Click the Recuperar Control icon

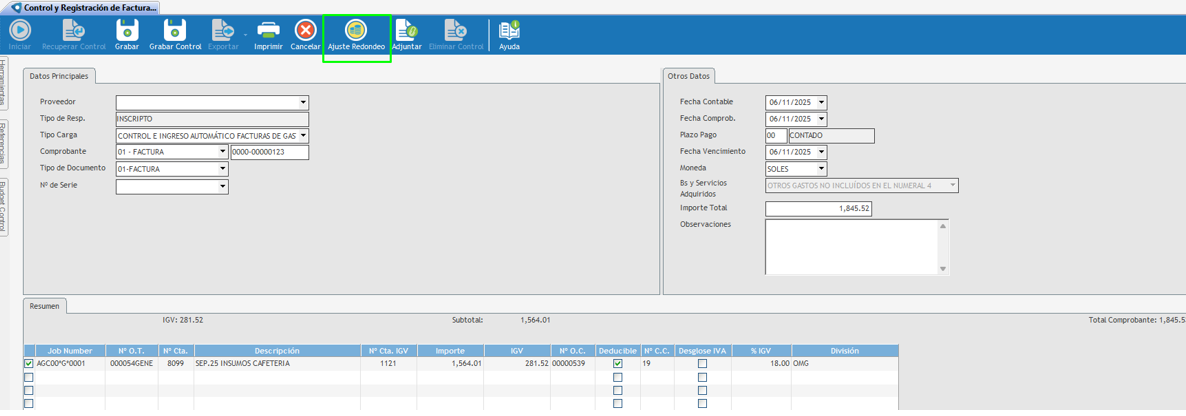tap(74, 32)
